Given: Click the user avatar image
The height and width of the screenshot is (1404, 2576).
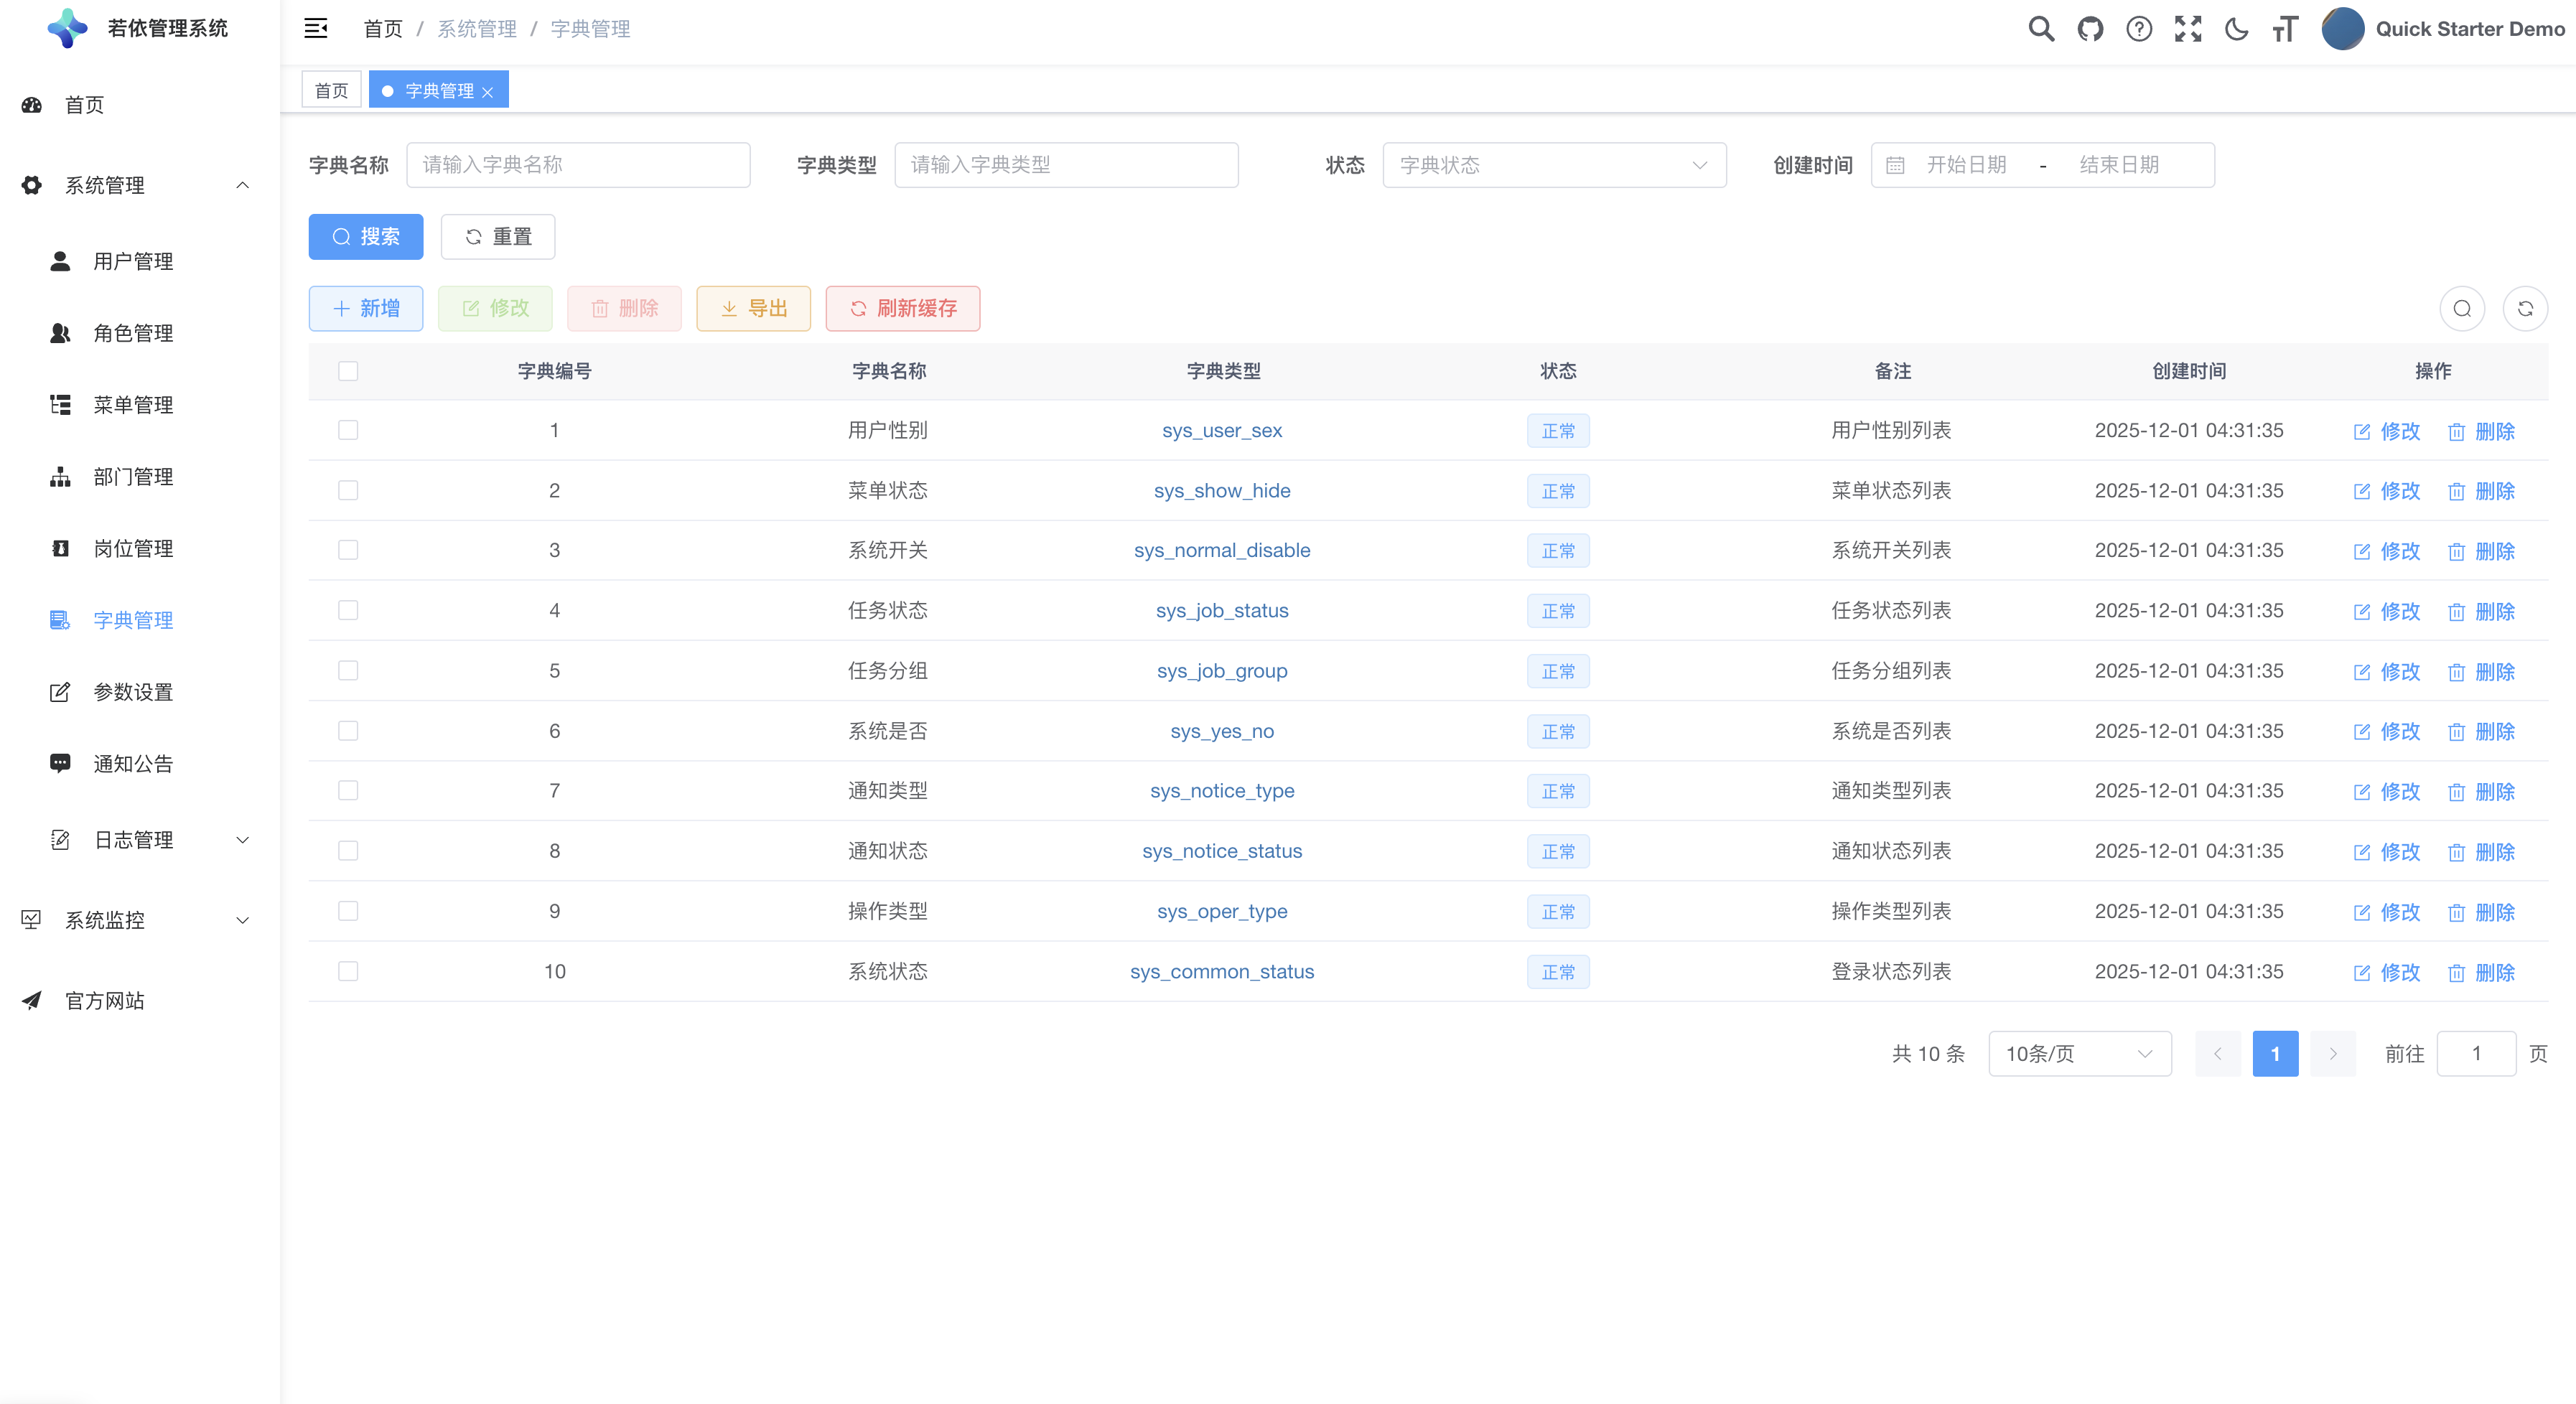Looking at the screenshot, I should pos(2343,29).
